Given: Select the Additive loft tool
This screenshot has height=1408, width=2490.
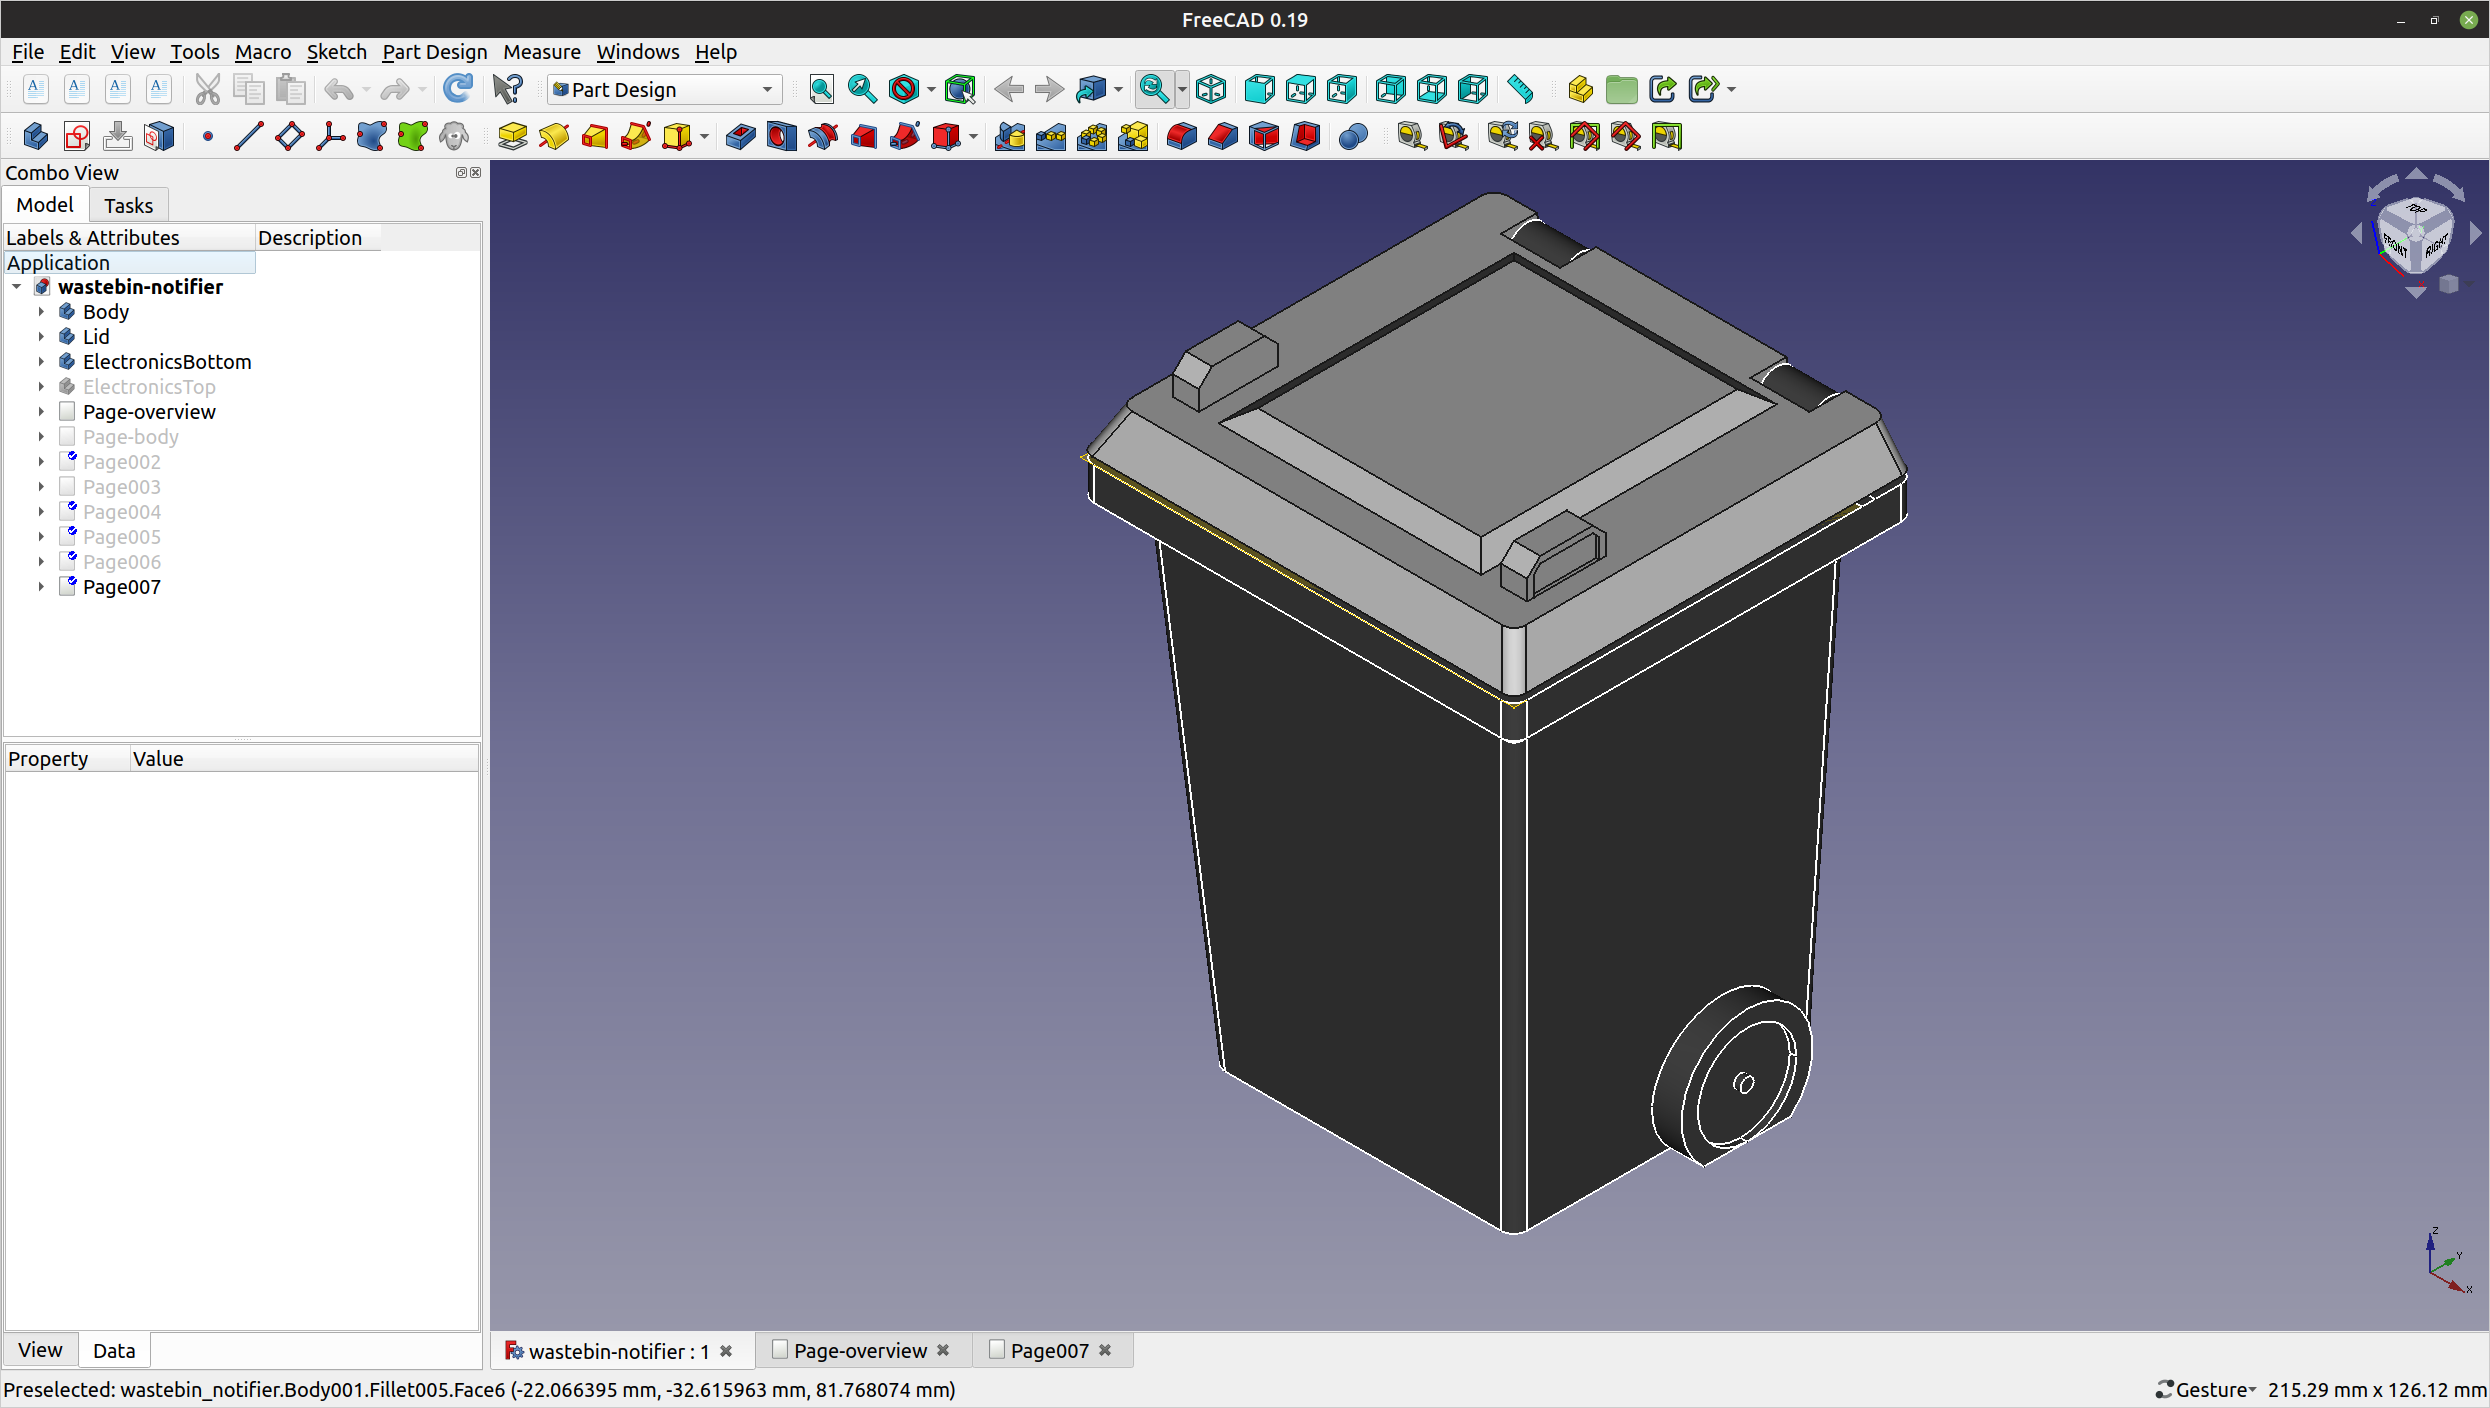Looking at the screenshot, I should (x=595, y=136).
